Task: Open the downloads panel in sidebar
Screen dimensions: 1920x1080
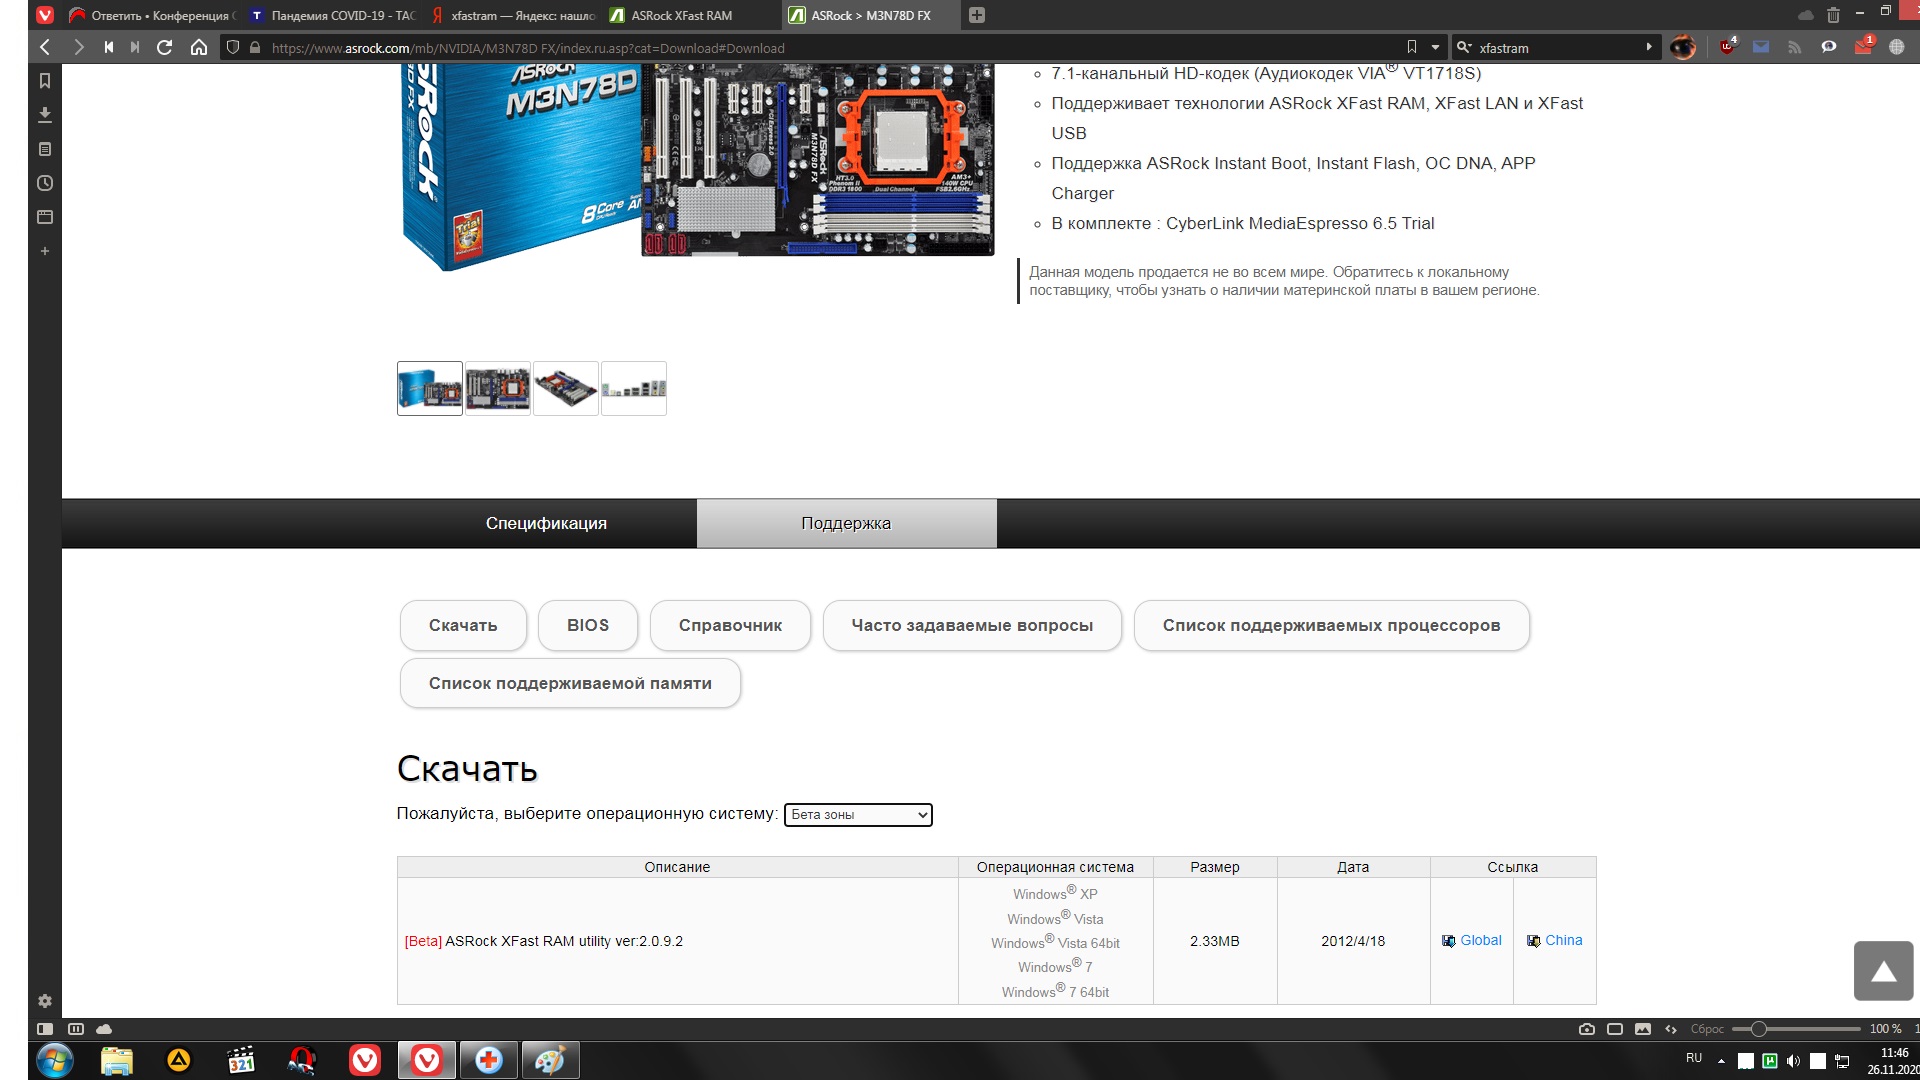Action: point(44,115)
